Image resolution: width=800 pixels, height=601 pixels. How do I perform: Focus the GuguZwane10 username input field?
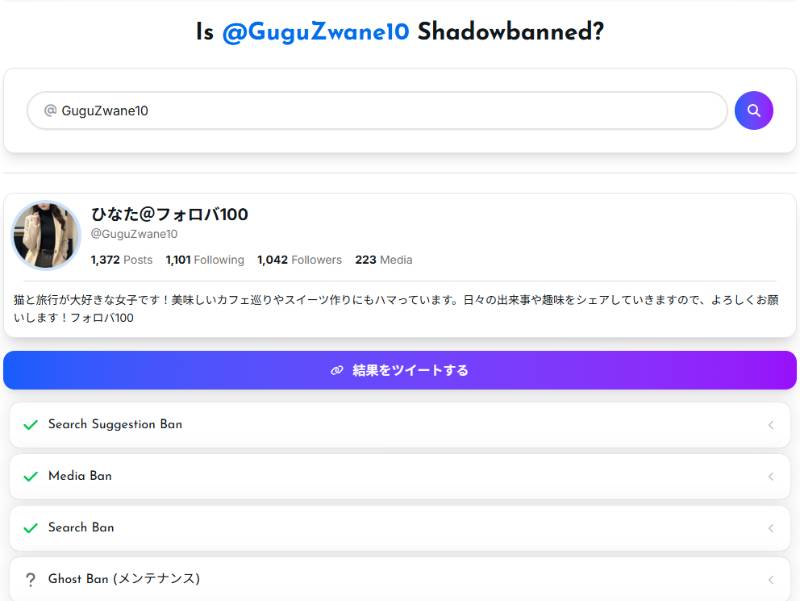tap(377, 110)
